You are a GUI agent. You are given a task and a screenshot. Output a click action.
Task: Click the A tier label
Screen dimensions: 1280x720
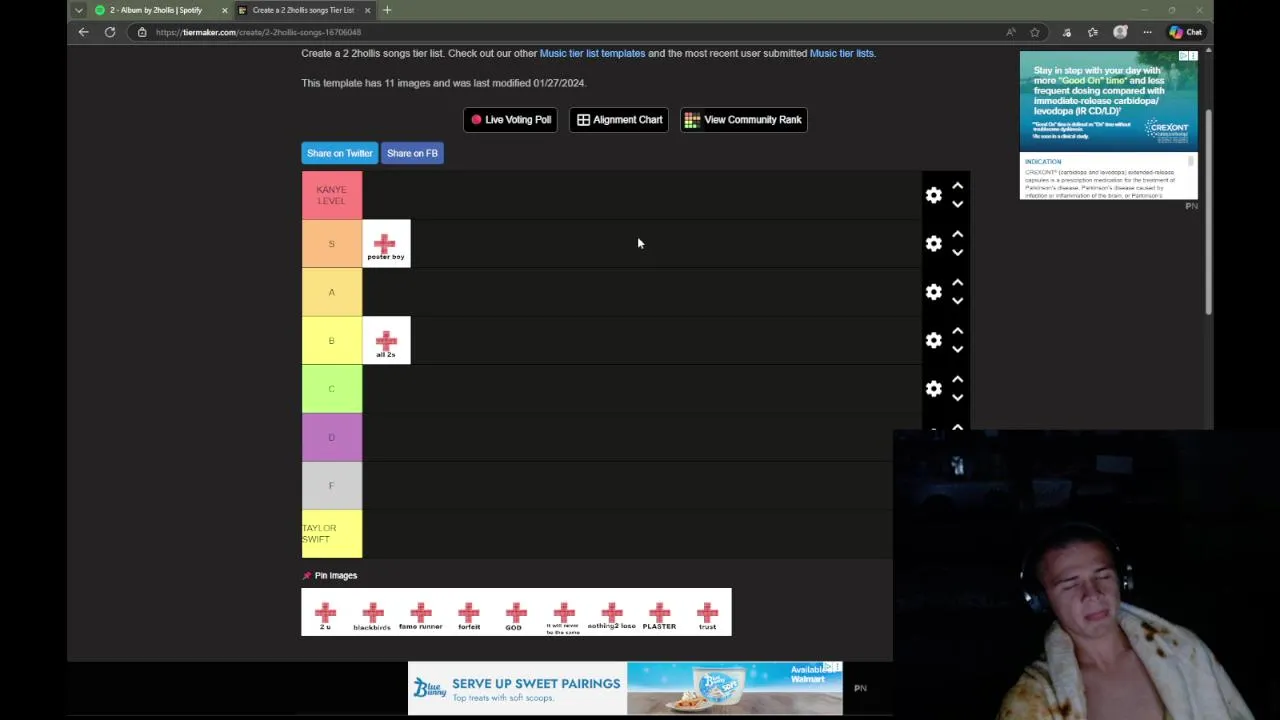click(332, 292)
